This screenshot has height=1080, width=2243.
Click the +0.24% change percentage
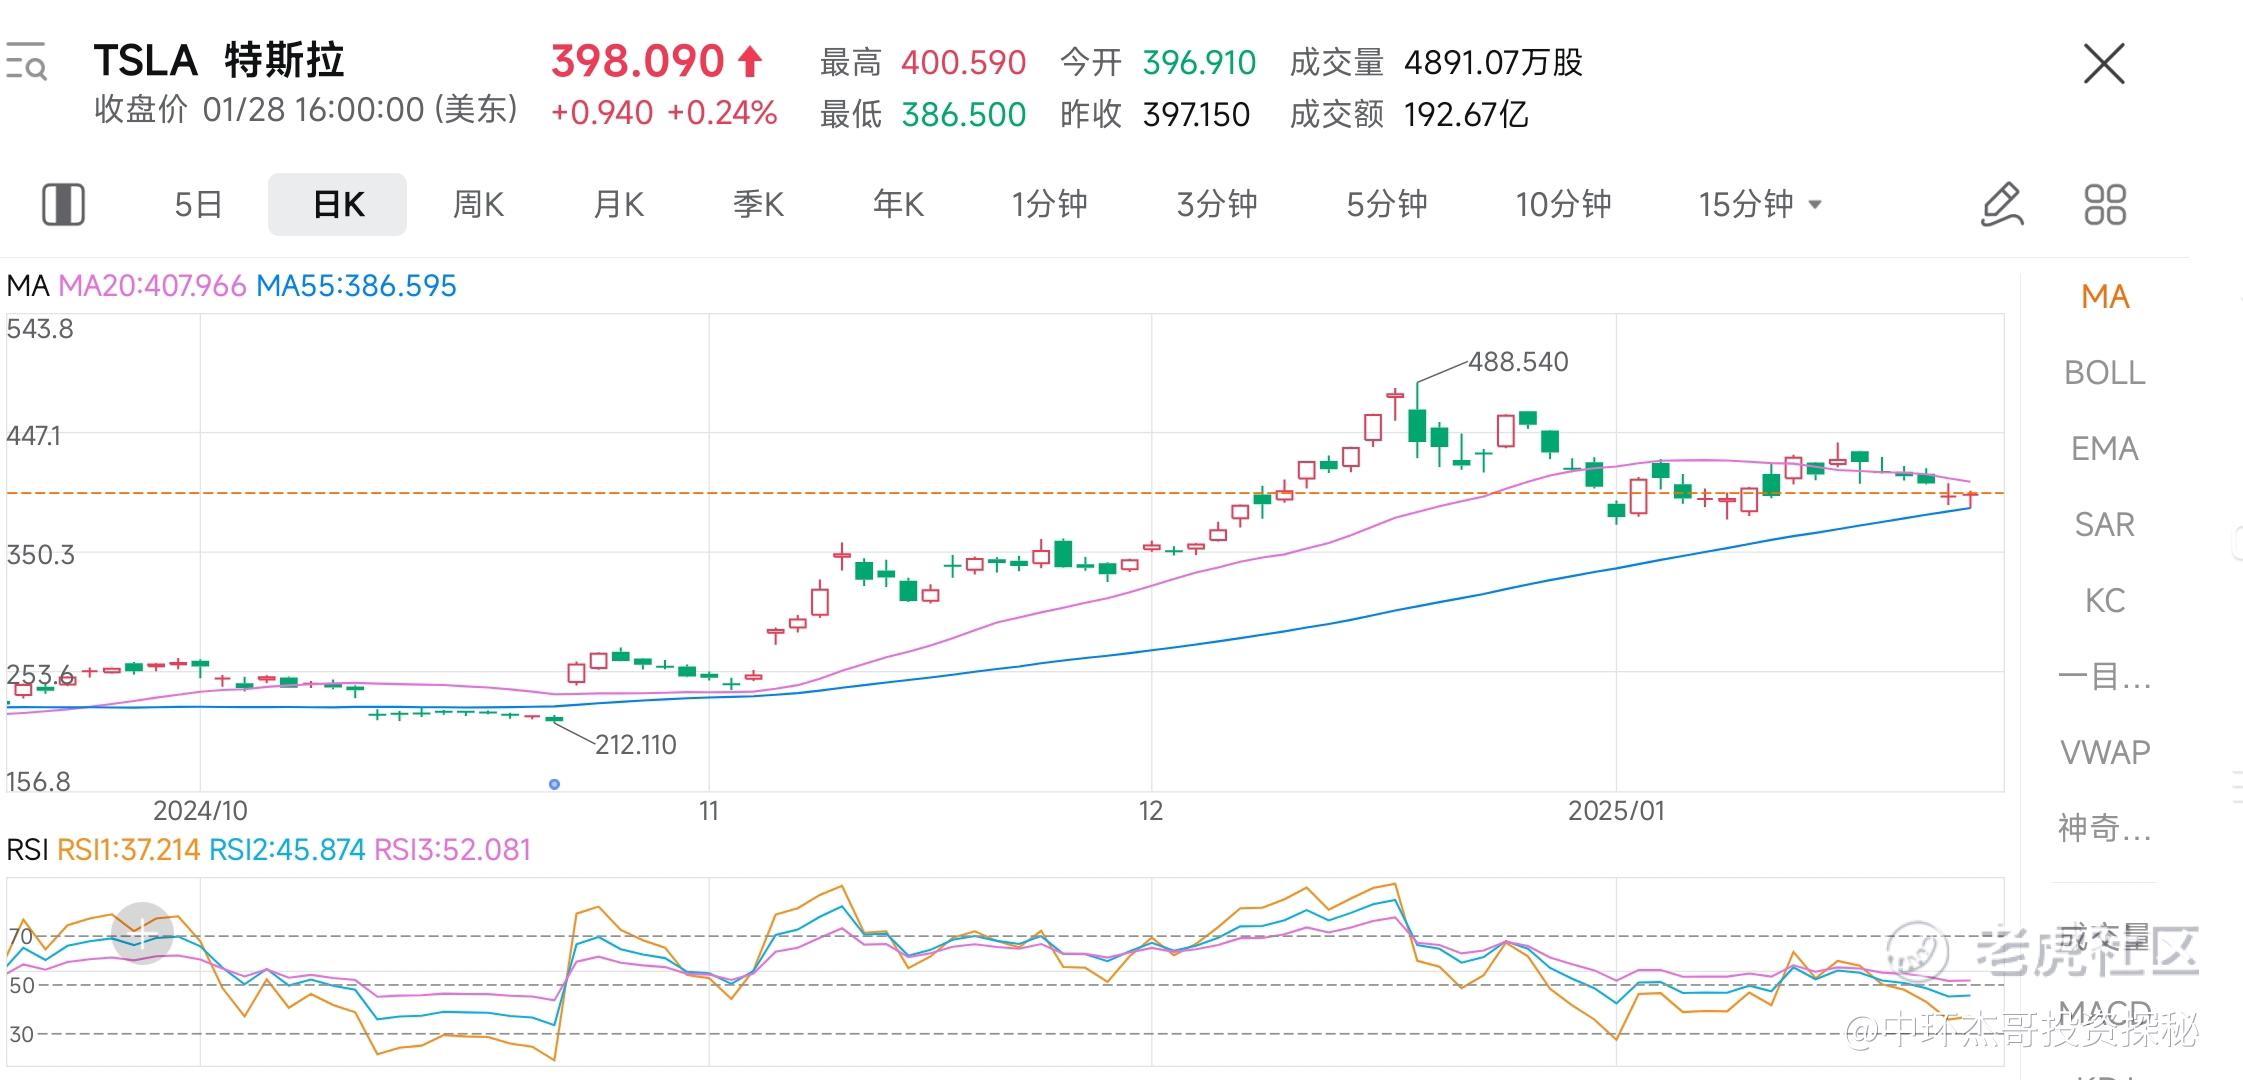pyautogui.click(x=722, y=113)
